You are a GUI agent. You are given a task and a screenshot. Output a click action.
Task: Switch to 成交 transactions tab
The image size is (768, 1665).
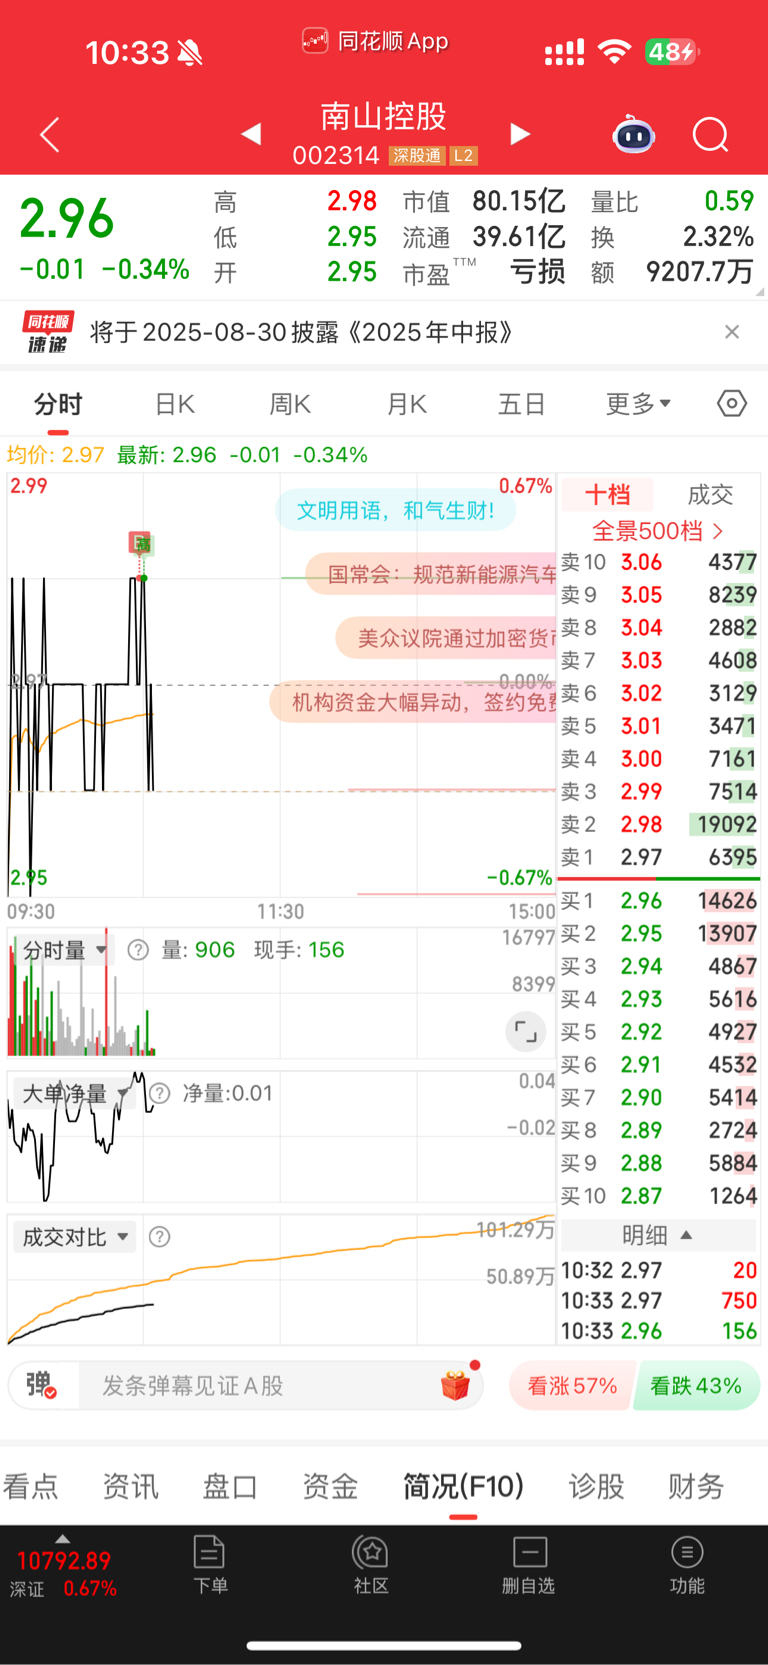(710, 494)
